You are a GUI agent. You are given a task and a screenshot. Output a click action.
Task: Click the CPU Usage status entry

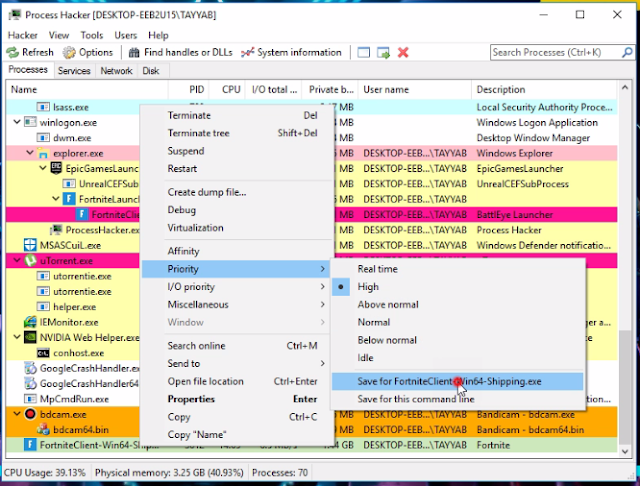click(x=45, y=473)
